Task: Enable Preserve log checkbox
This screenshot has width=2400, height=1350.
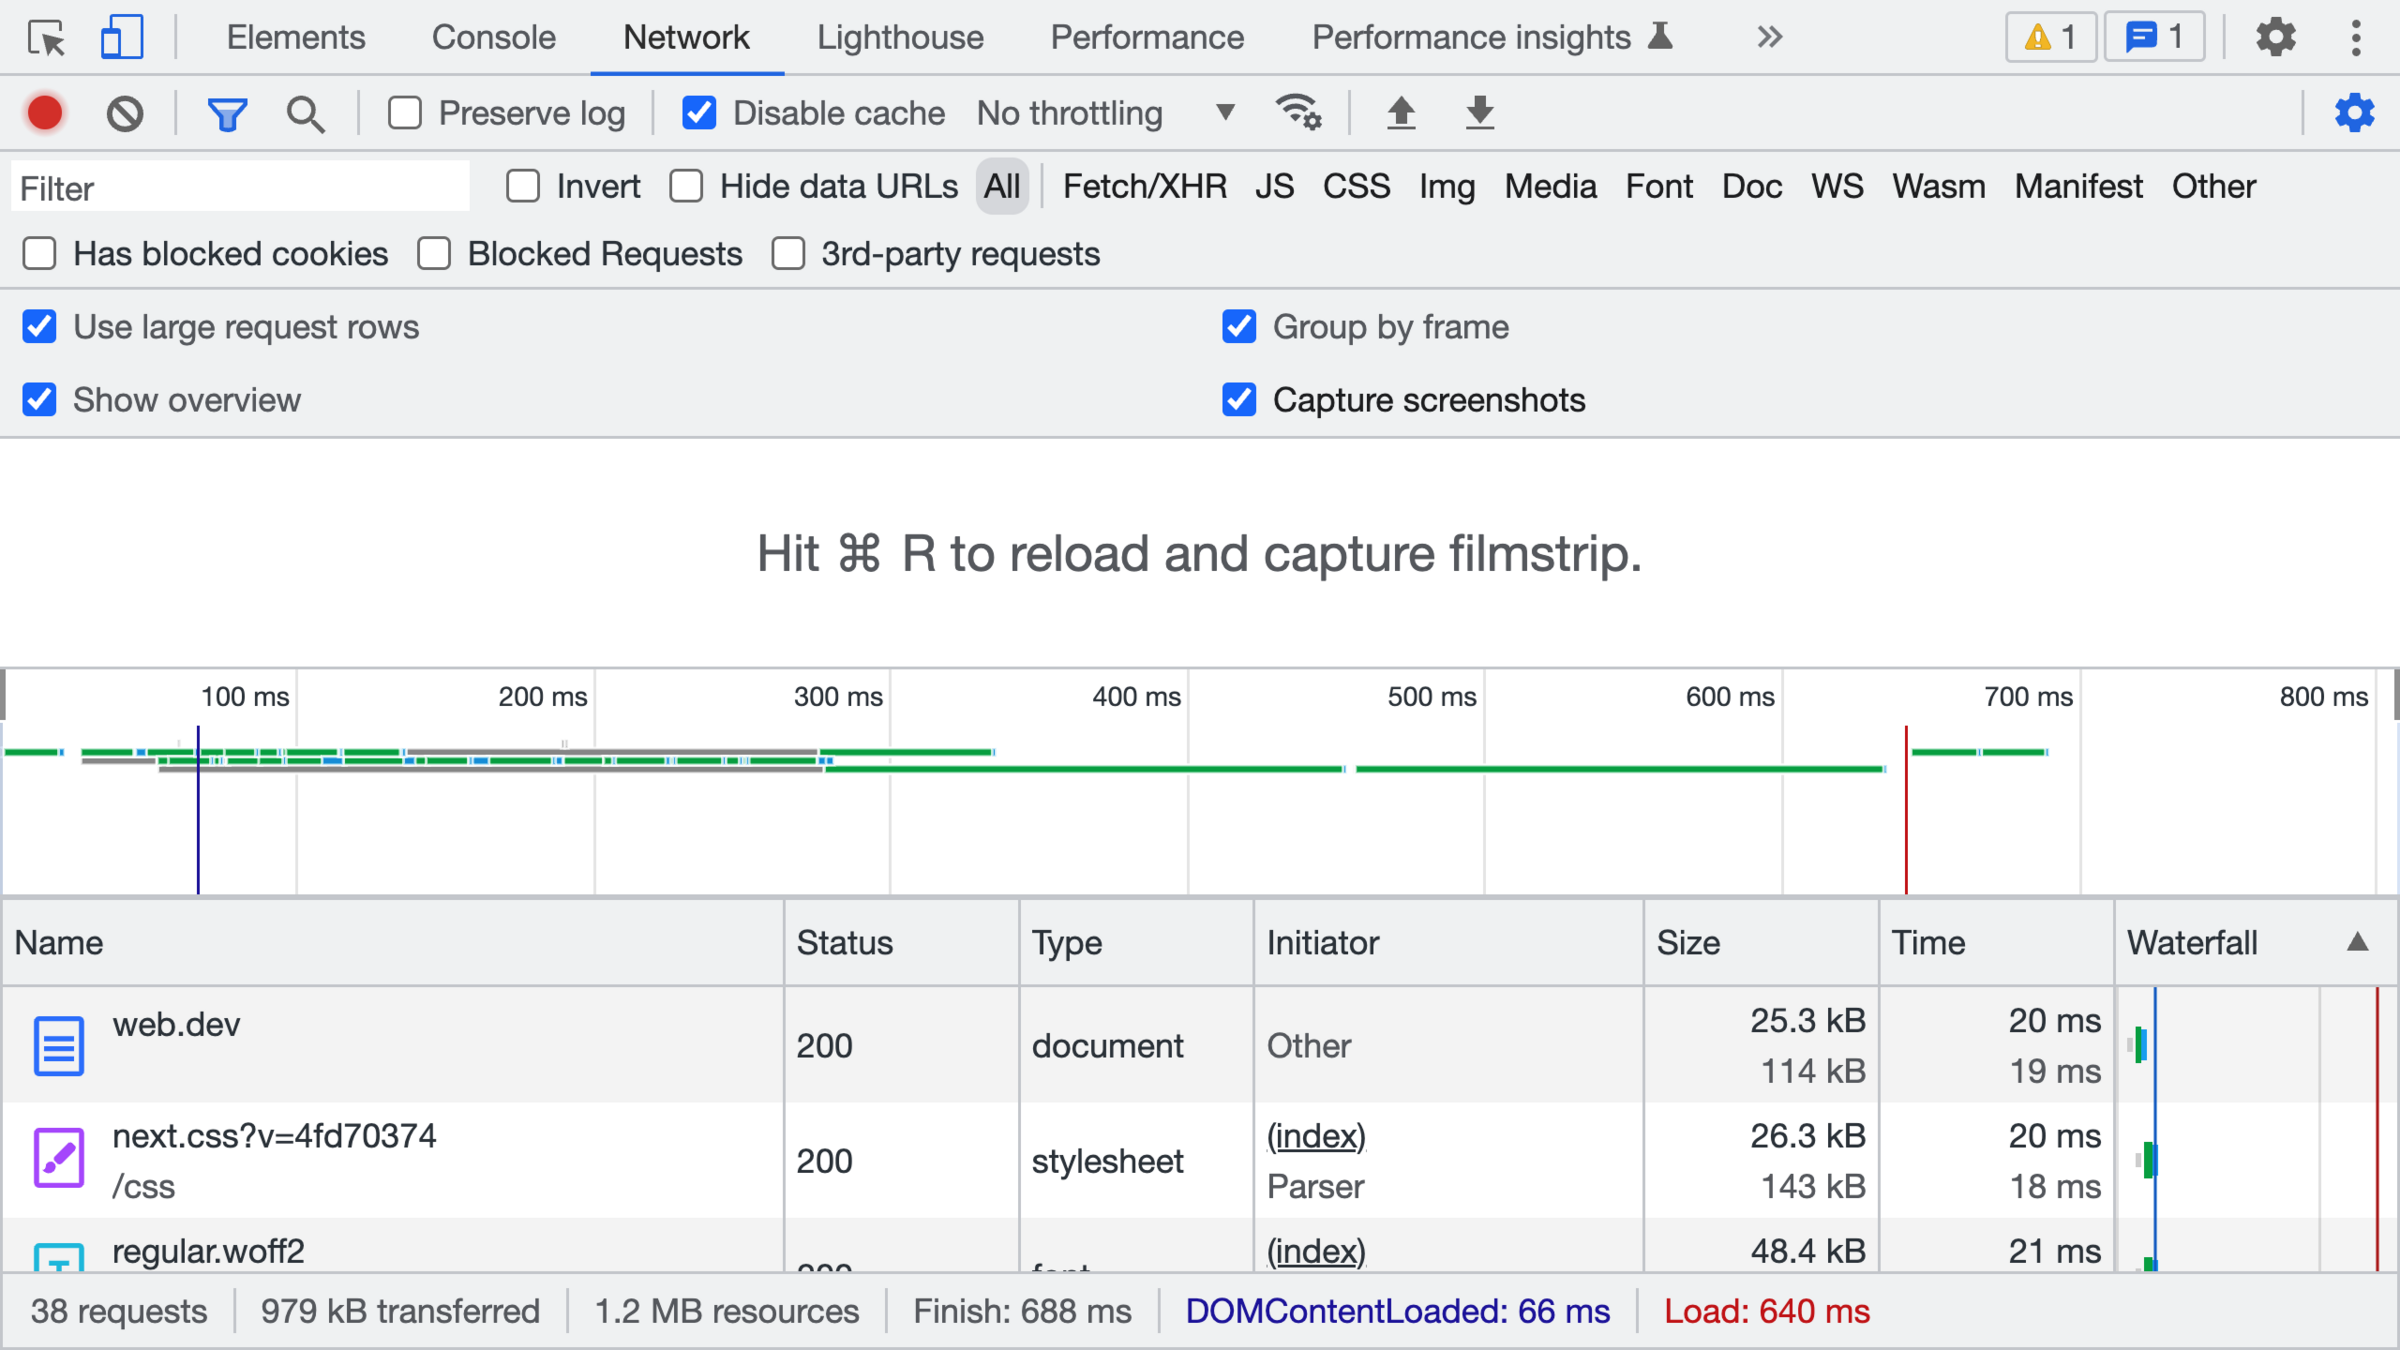Action: click(405, 113)
